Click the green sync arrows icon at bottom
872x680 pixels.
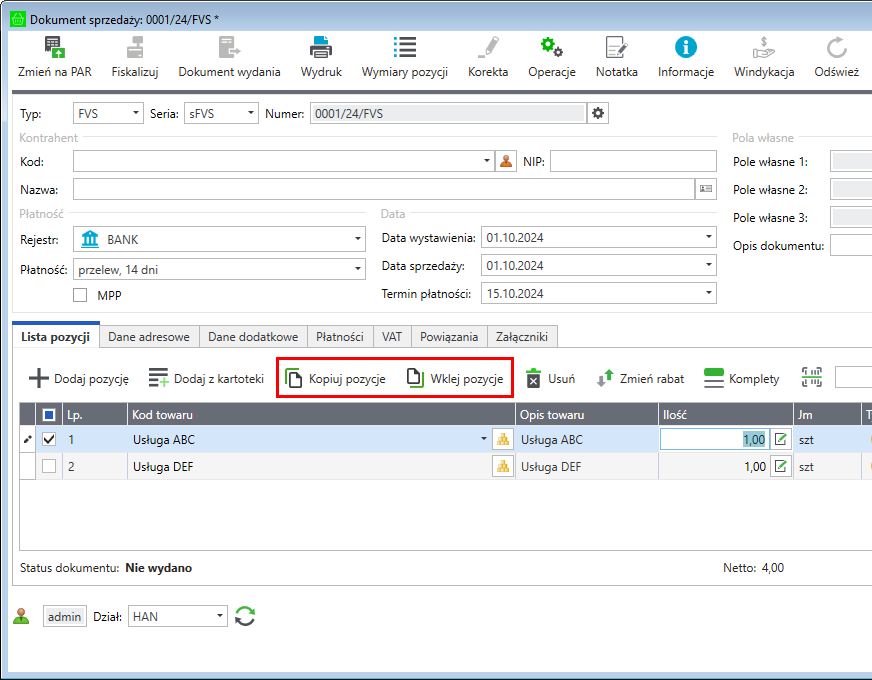click(x=245, y=616)
